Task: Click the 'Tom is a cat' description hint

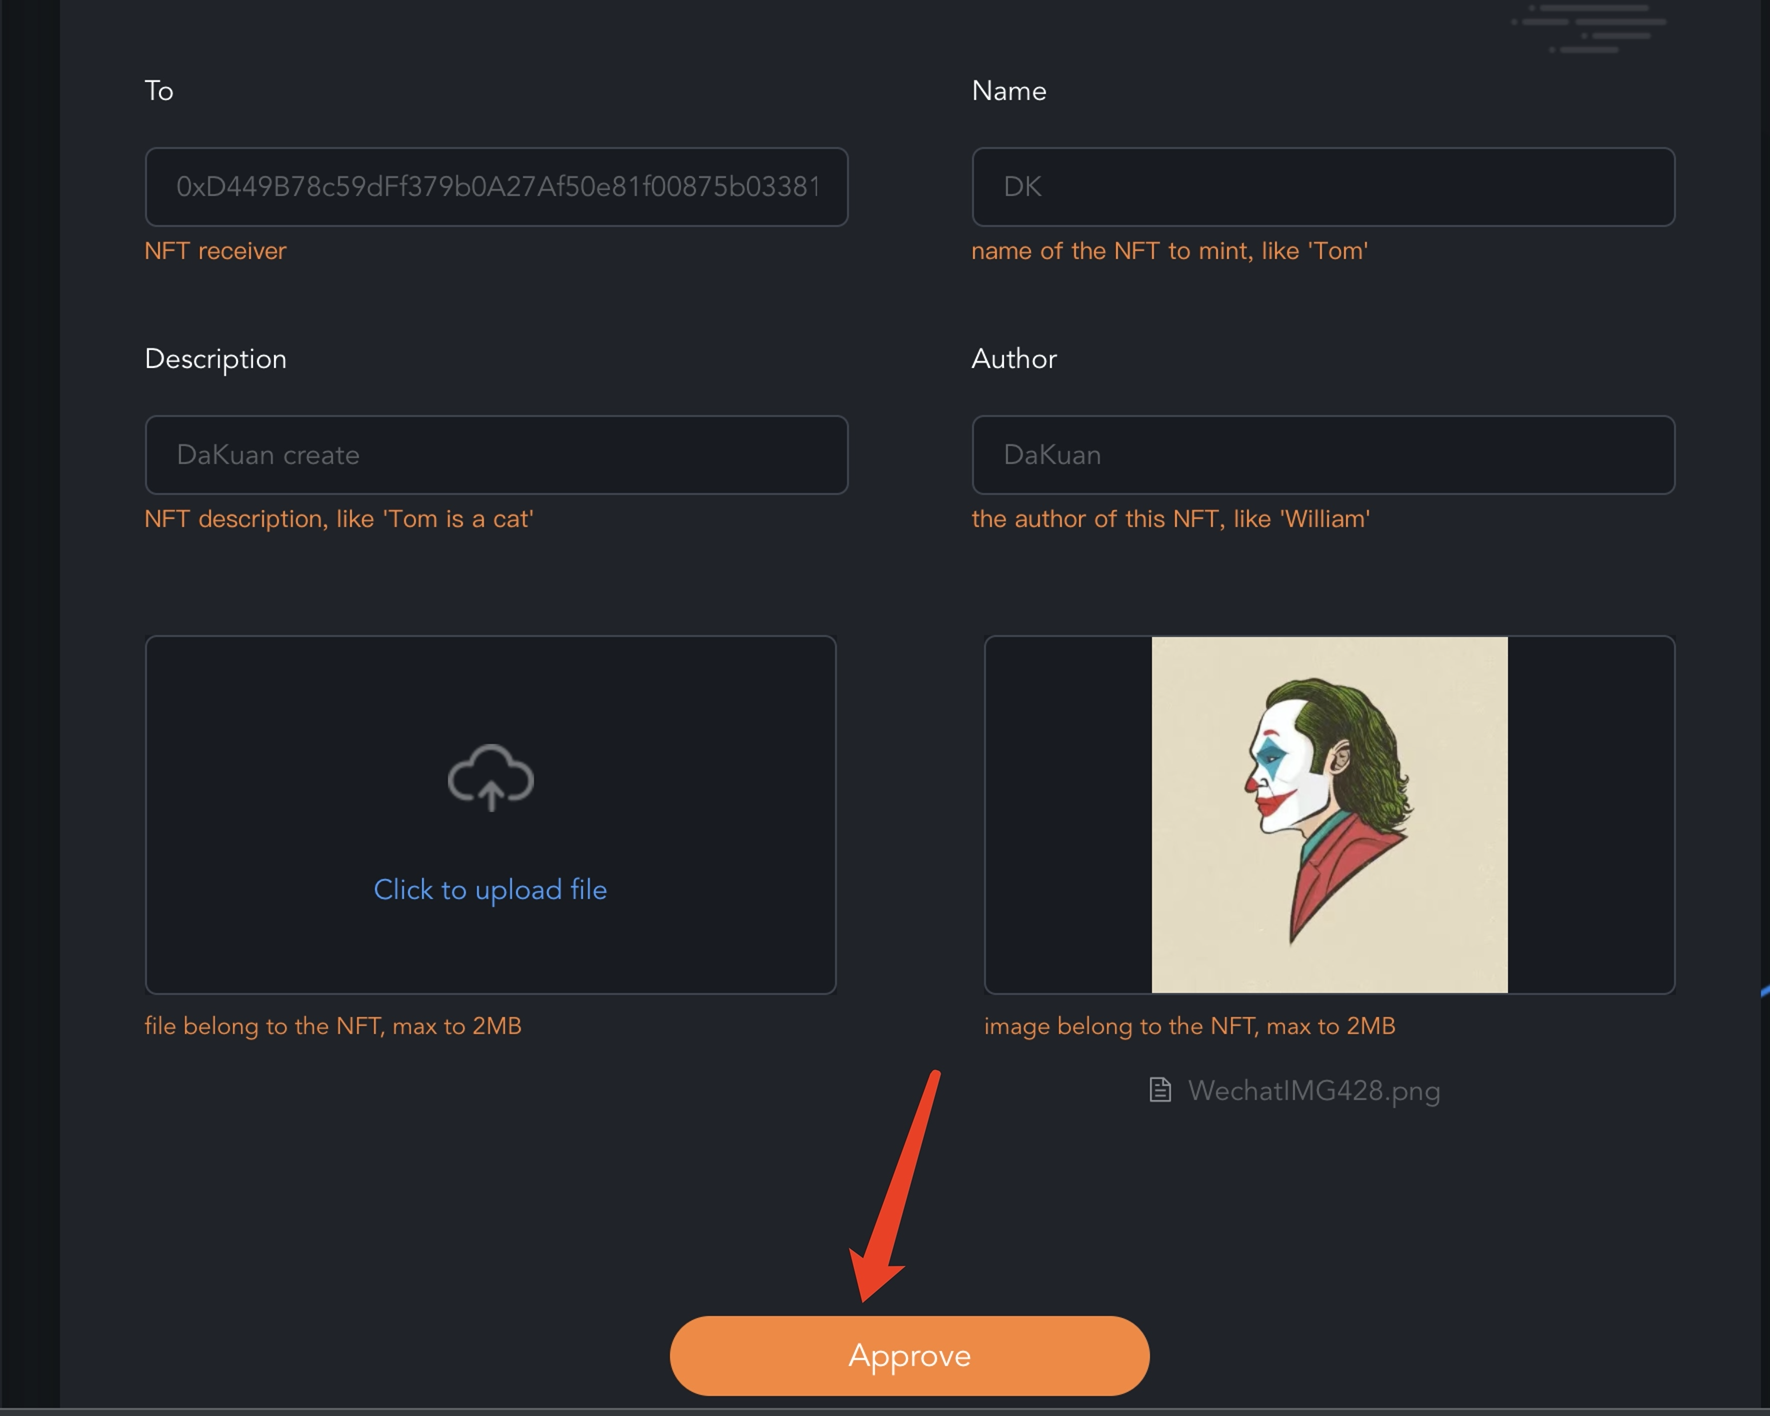Action: (339, 519)
